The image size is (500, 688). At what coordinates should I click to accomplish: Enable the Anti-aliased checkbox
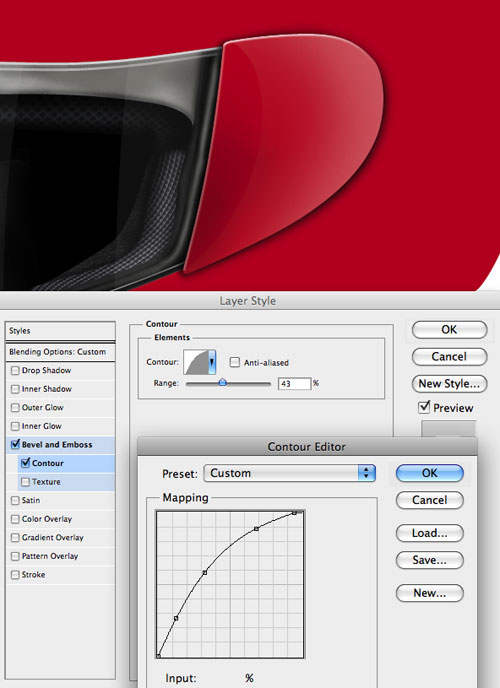(x=235, y=362)
